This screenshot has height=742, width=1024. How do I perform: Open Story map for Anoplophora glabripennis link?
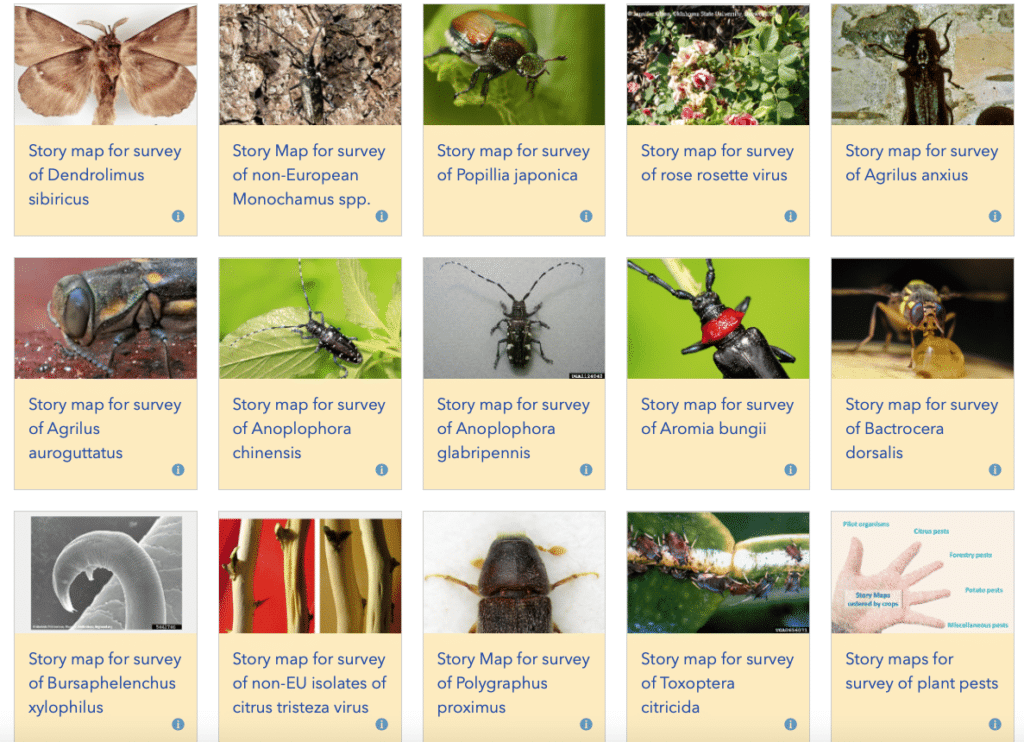pos(513,428)
